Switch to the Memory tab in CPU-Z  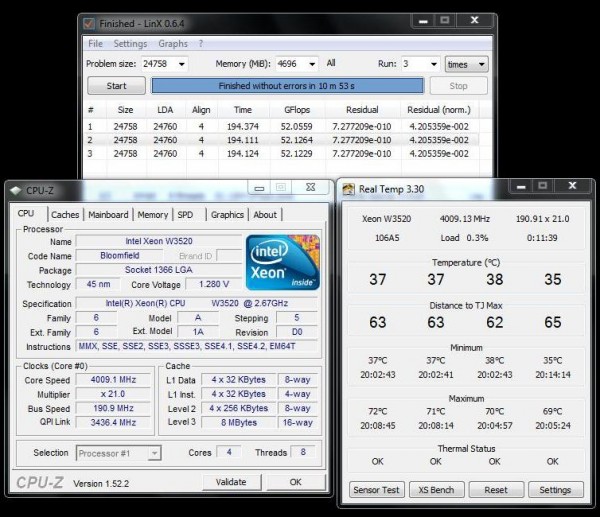pyautogui.click(x=153, y=215)
